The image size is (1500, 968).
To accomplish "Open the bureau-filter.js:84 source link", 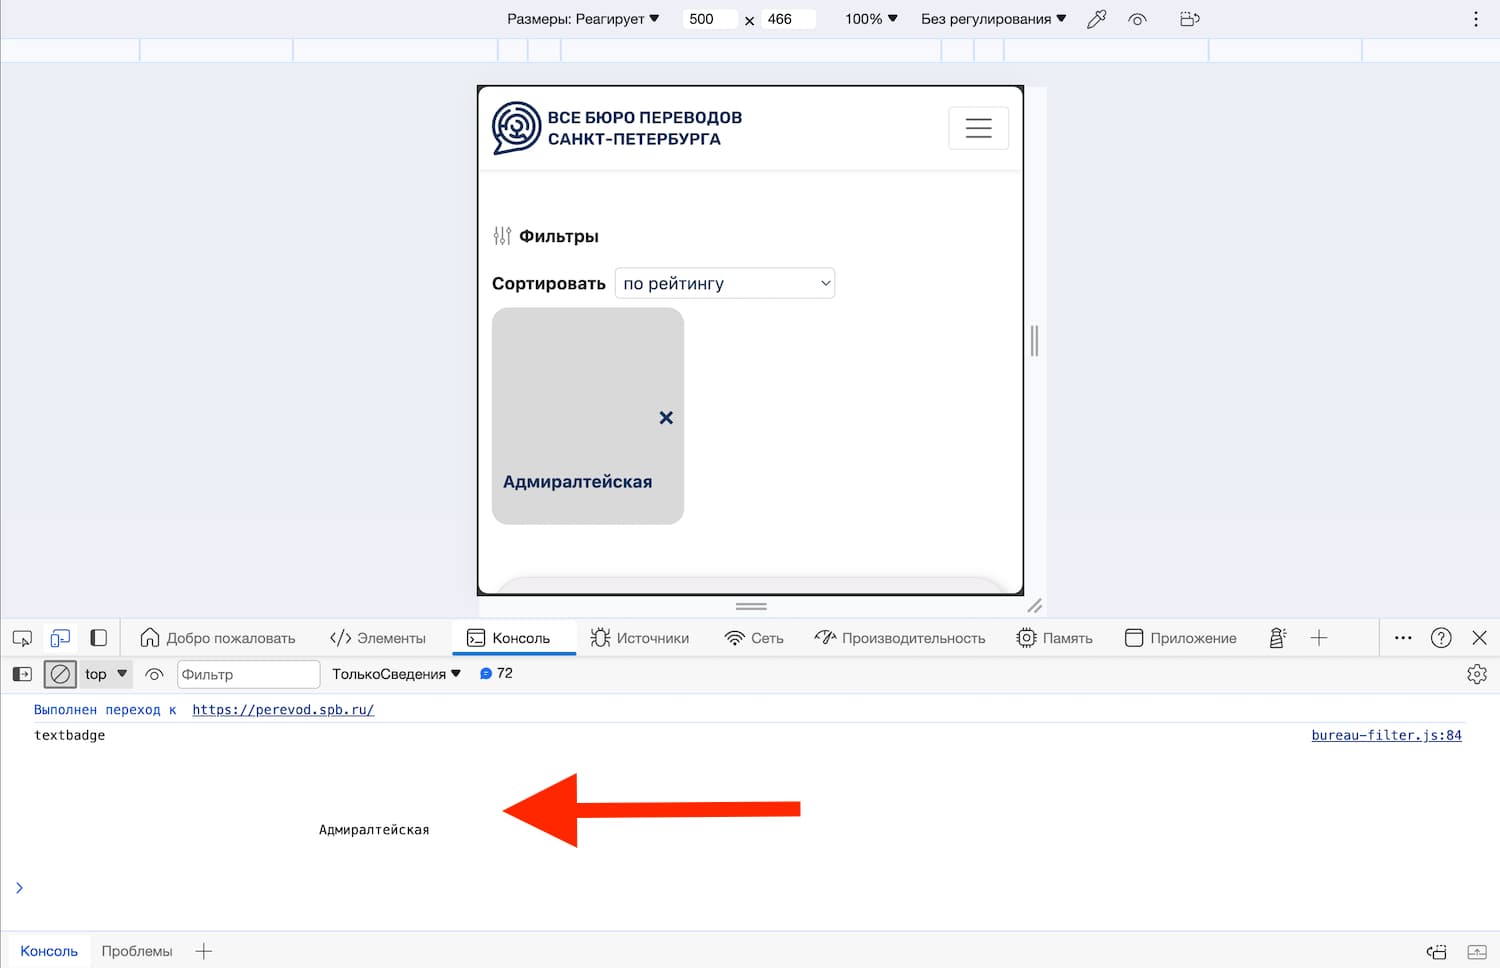I will point(1386,735).
